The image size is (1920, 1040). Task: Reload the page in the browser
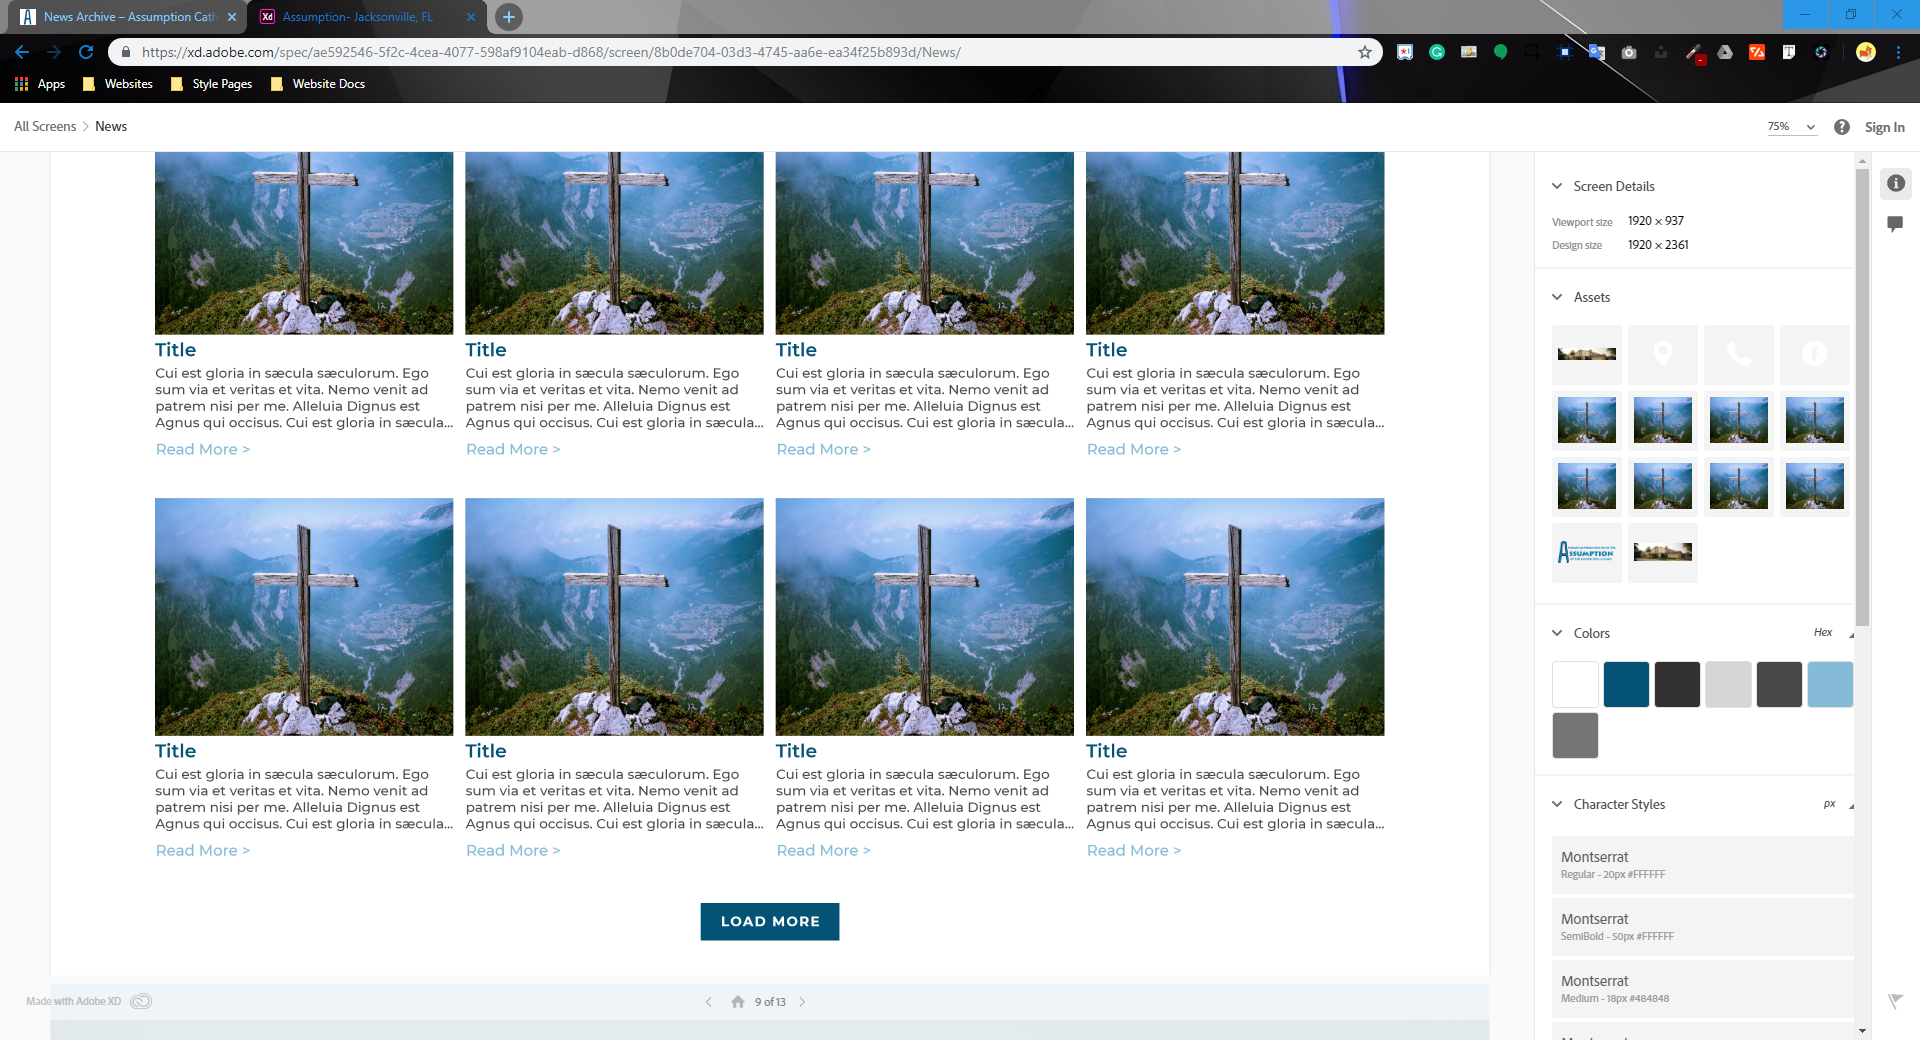(x=86, y=52)
